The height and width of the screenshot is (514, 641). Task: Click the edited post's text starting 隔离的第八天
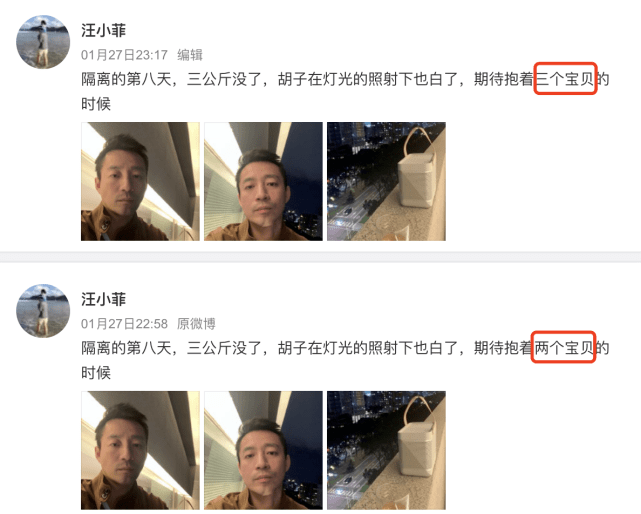tap(345, 91)
